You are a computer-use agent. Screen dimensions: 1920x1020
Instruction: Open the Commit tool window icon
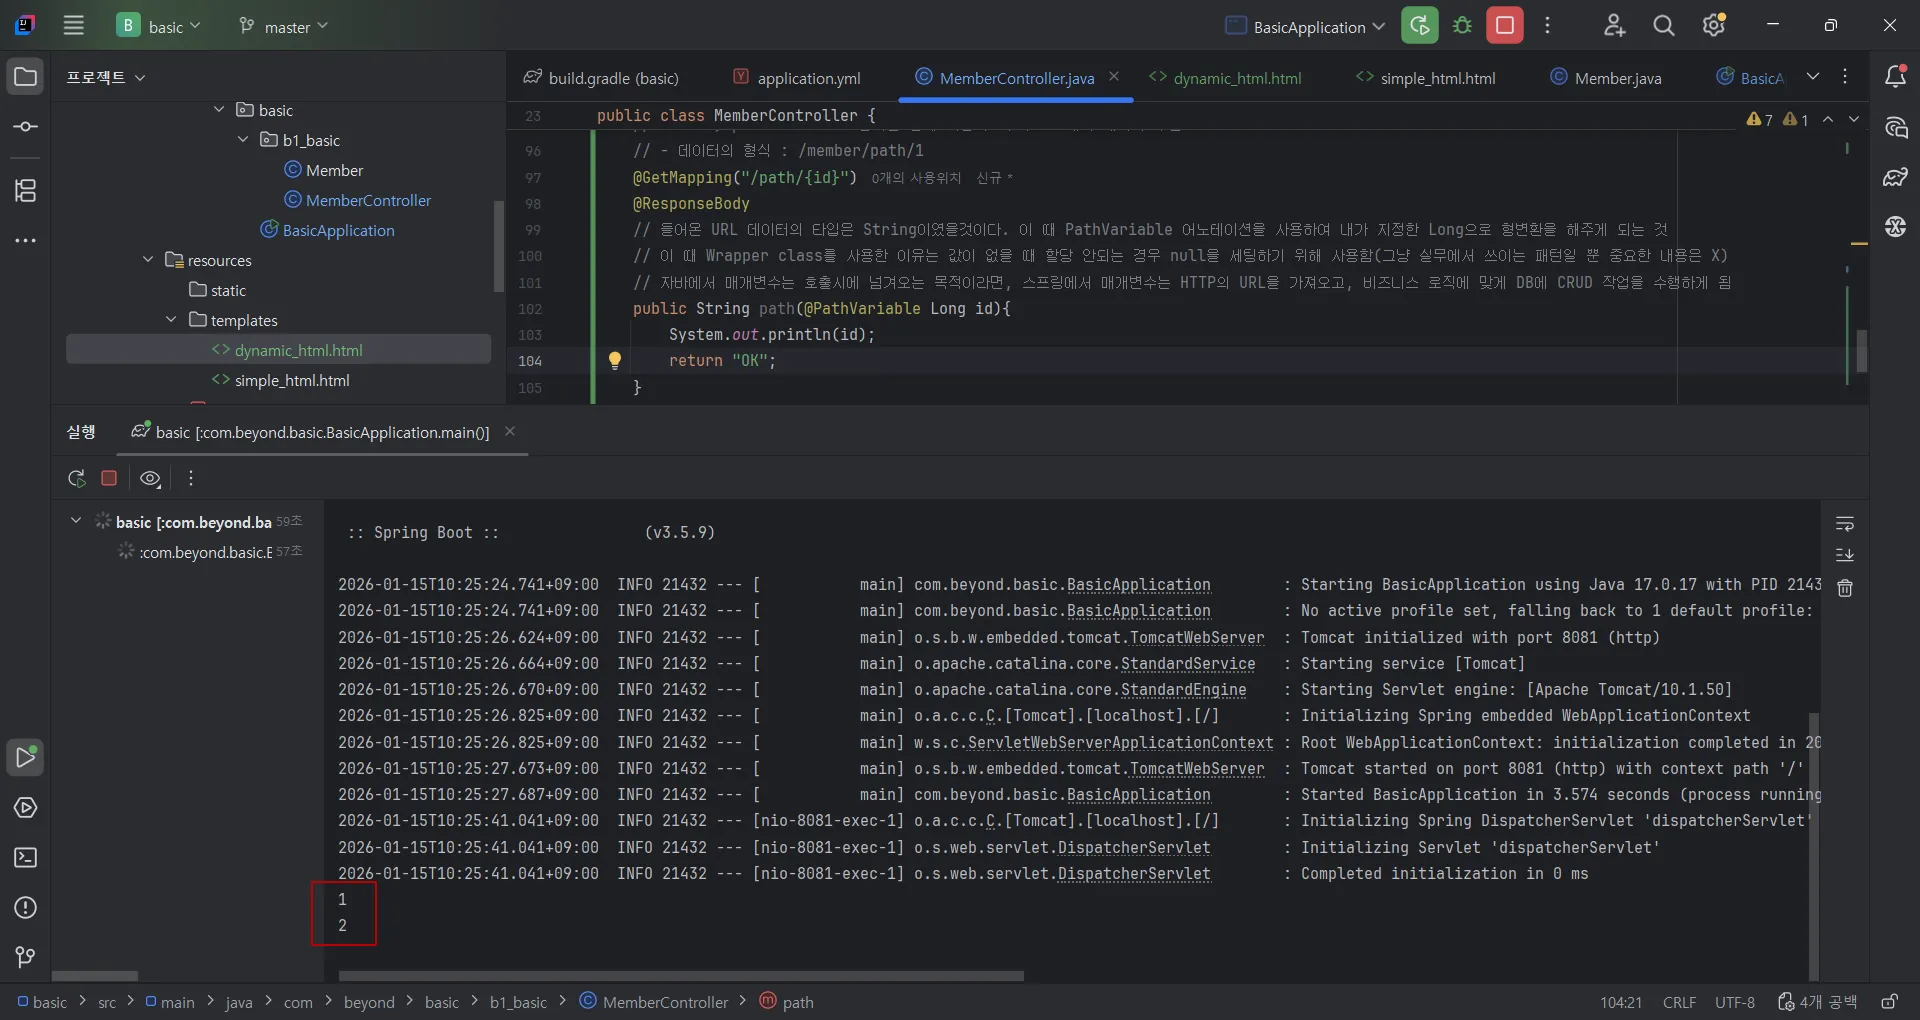click(x=26, y=127)
